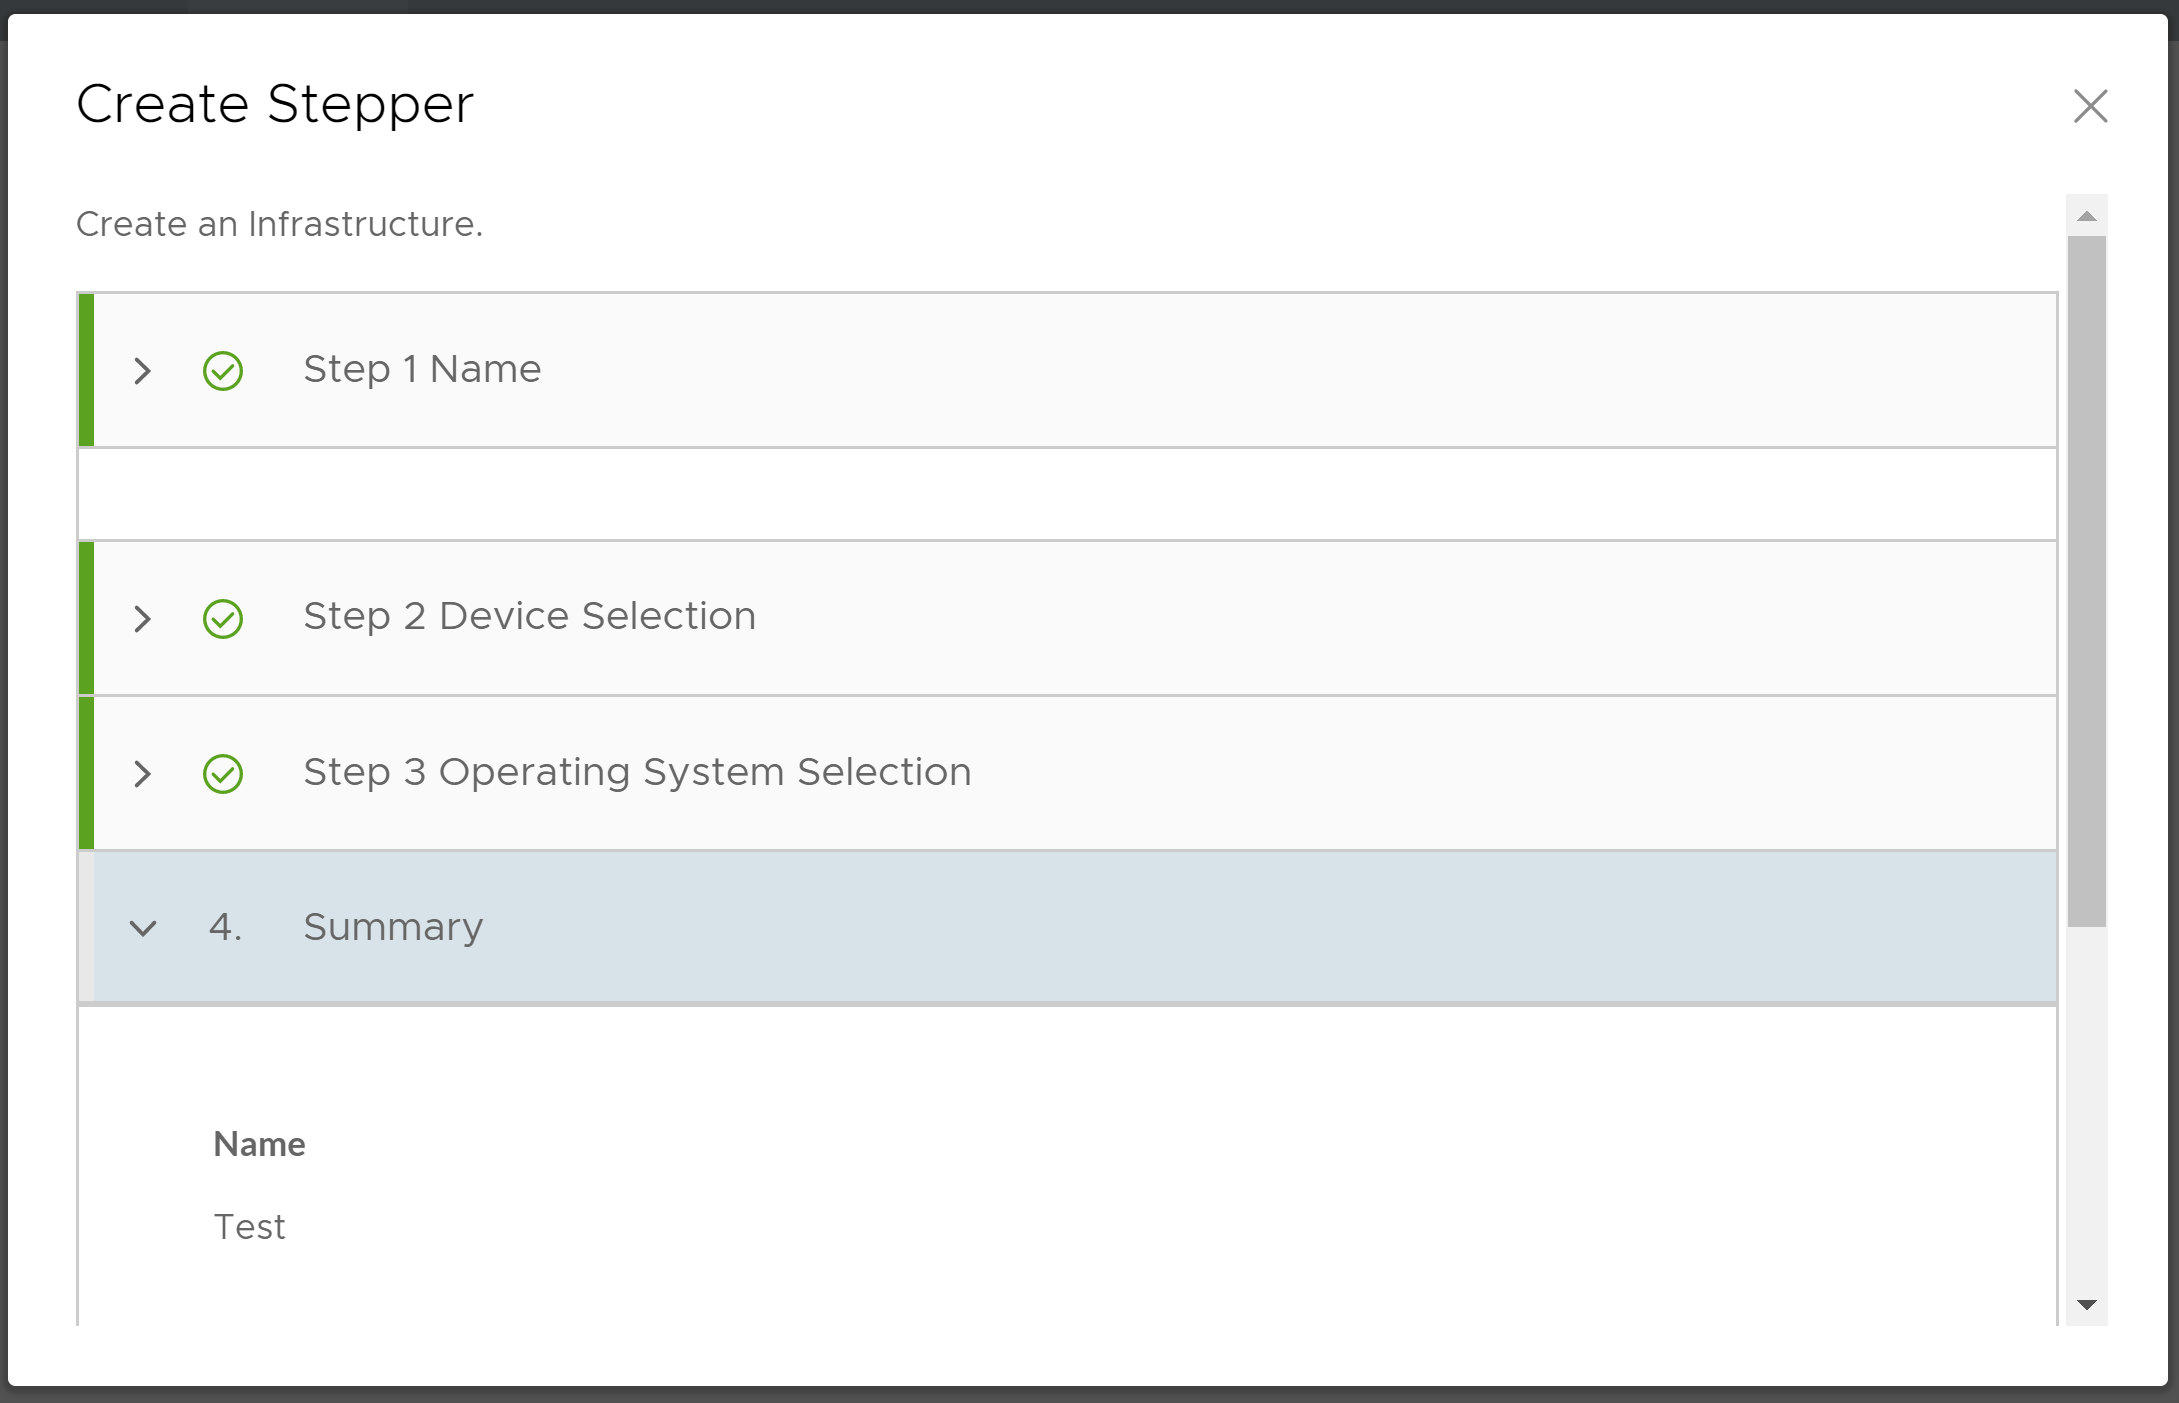Click the chevron icon for Step 3

point(143,774)
